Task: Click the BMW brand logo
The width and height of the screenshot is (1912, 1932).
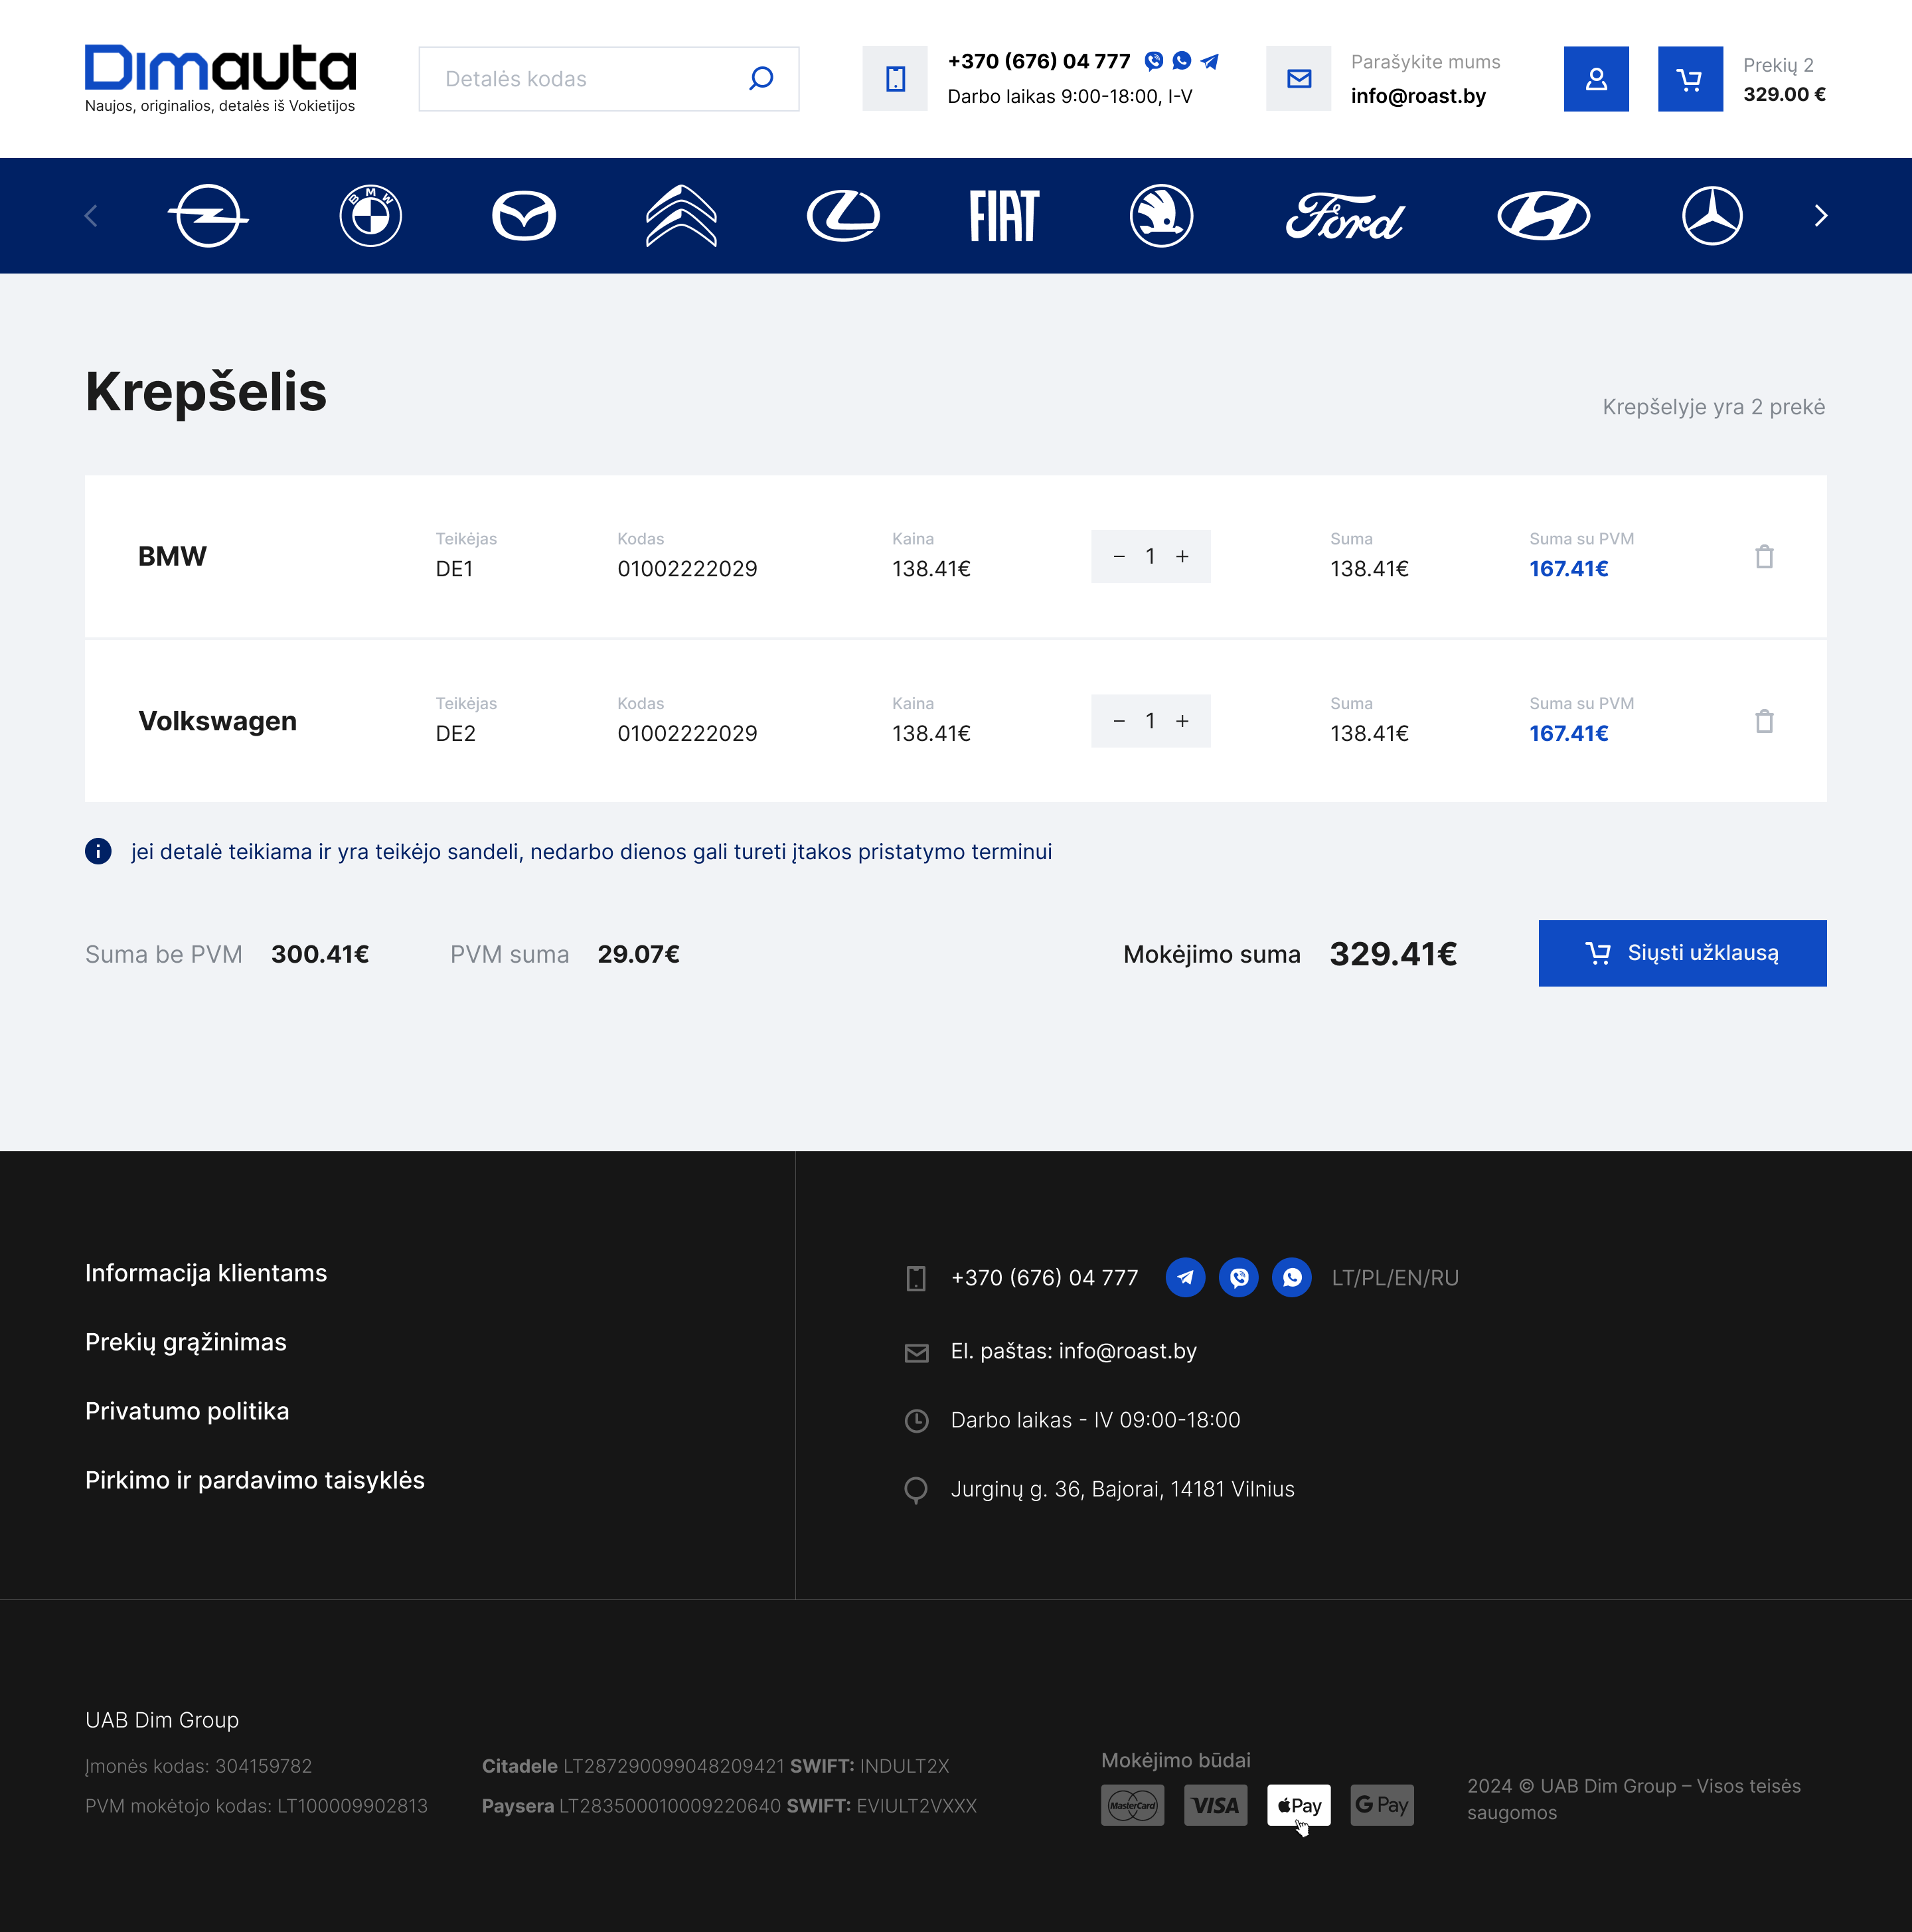Action: pyautogui.click(x=370, y=216)
